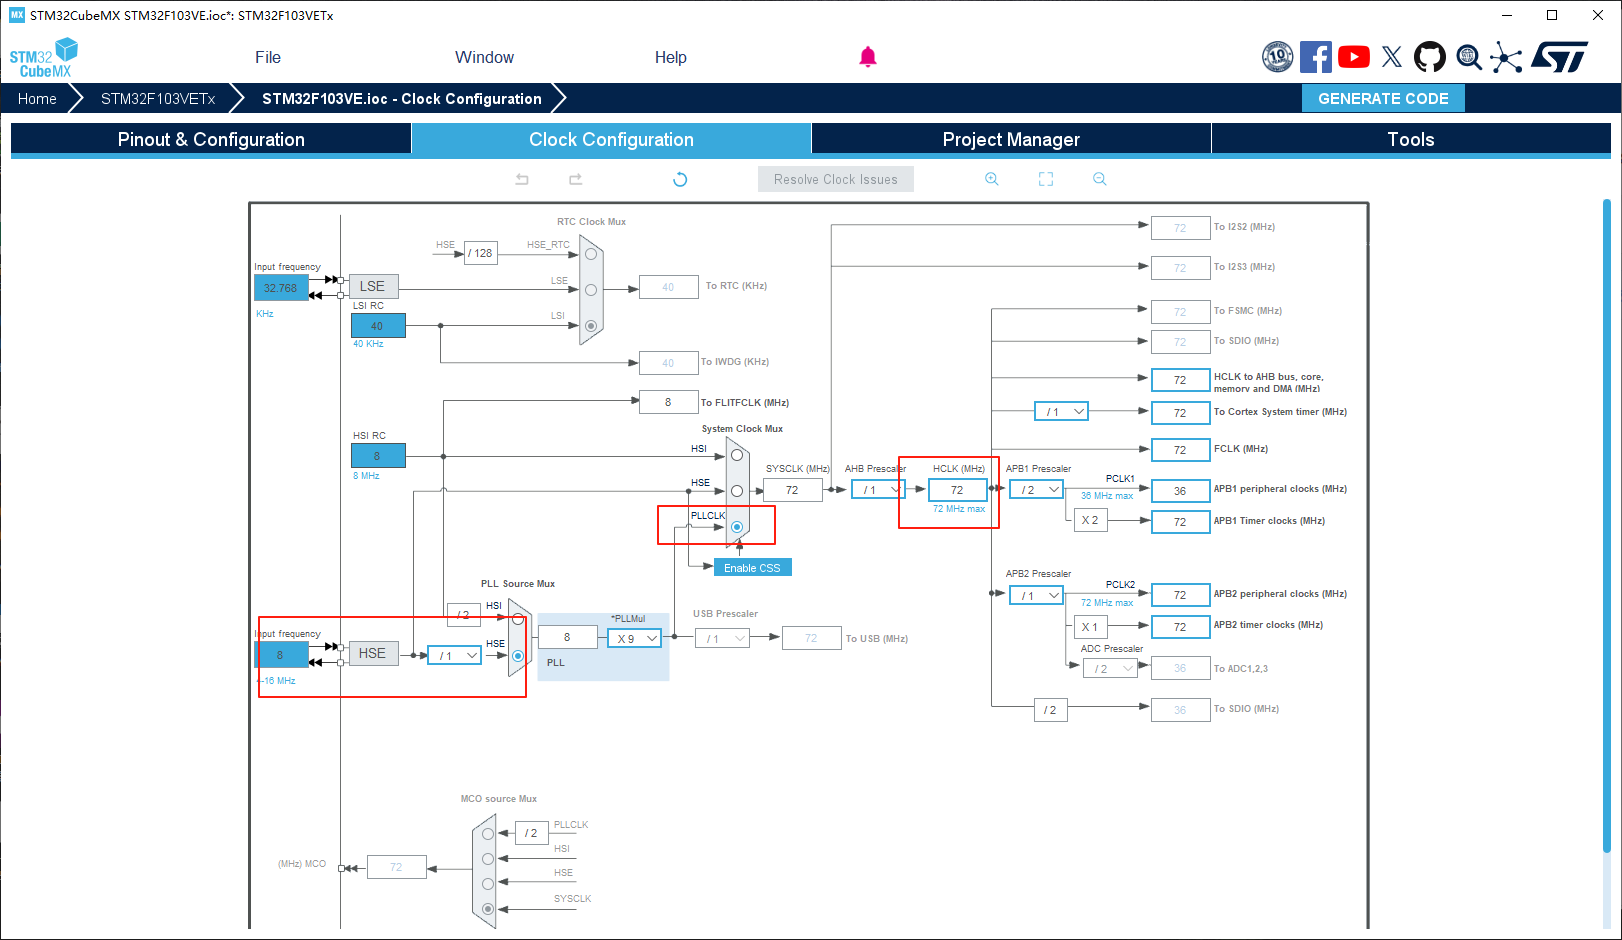Open the PLLMul X9 dropdown
Viewport: 1622px width, 940px height.
click(634, 638)
